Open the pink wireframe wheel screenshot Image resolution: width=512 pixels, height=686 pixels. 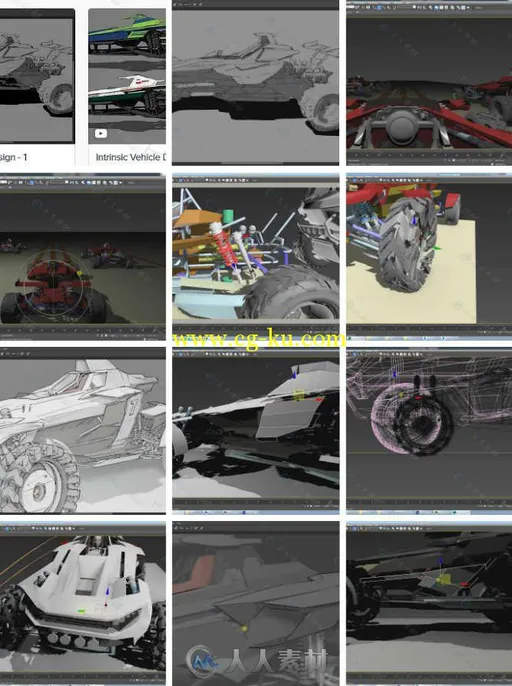(429, 431)
